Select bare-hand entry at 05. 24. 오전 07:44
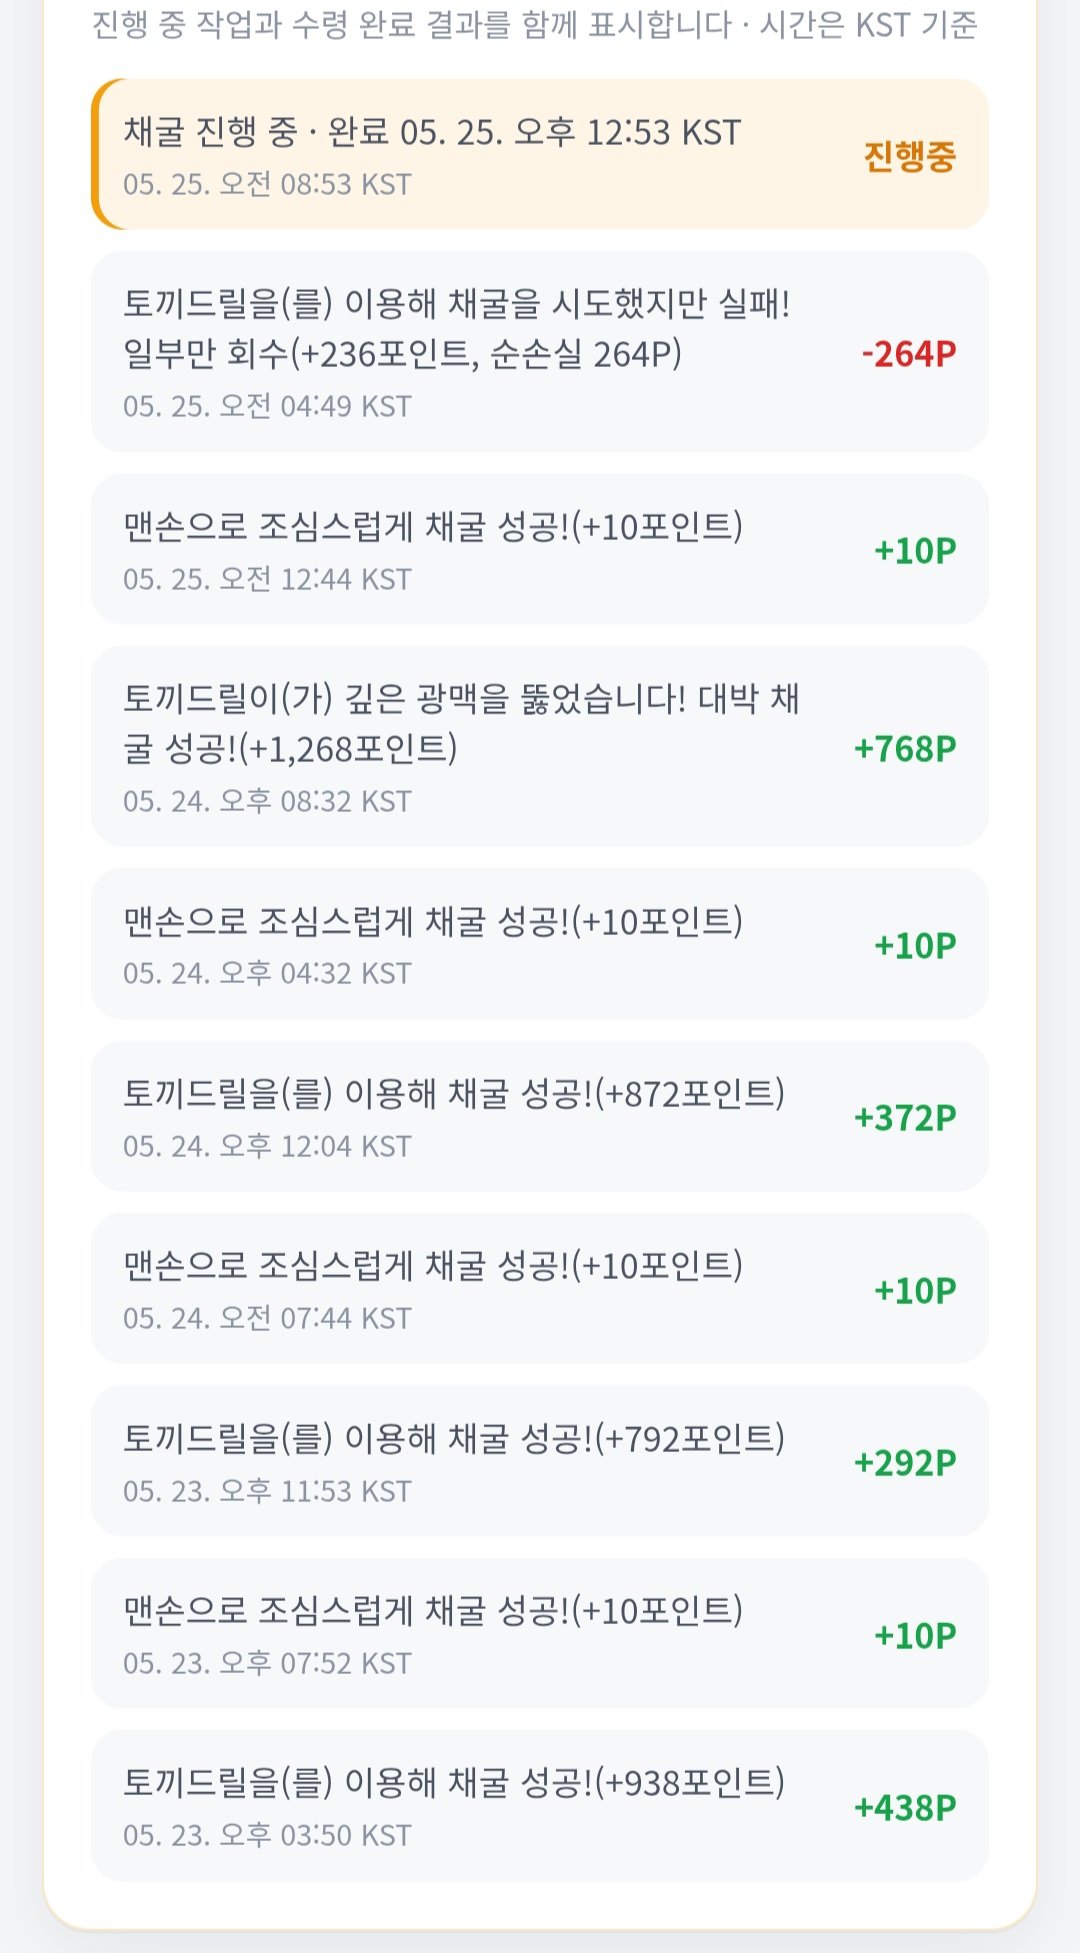The image size is (1080, 1953). pyautogui.click(x=540, y=1288)
